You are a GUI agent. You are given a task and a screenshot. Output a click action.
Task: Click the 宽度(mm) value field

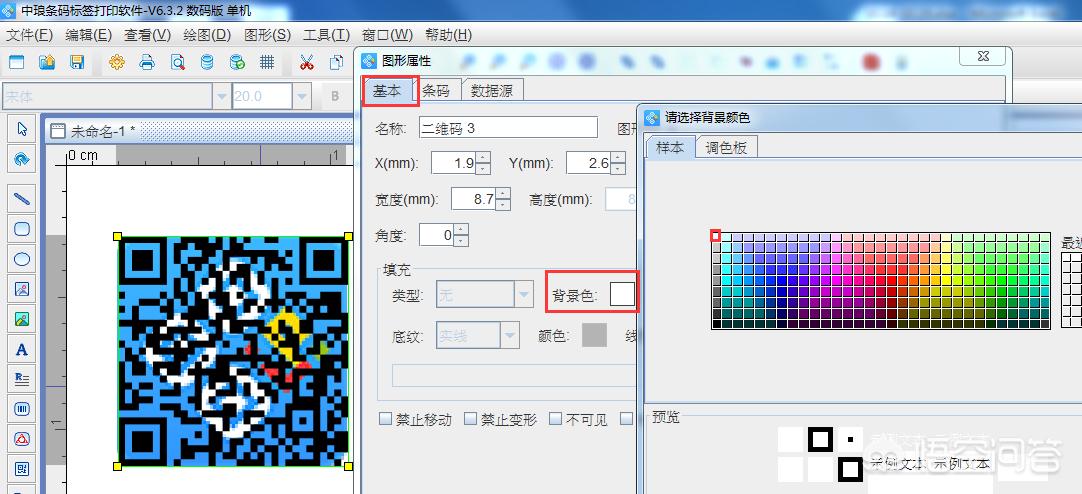(474, 199)
